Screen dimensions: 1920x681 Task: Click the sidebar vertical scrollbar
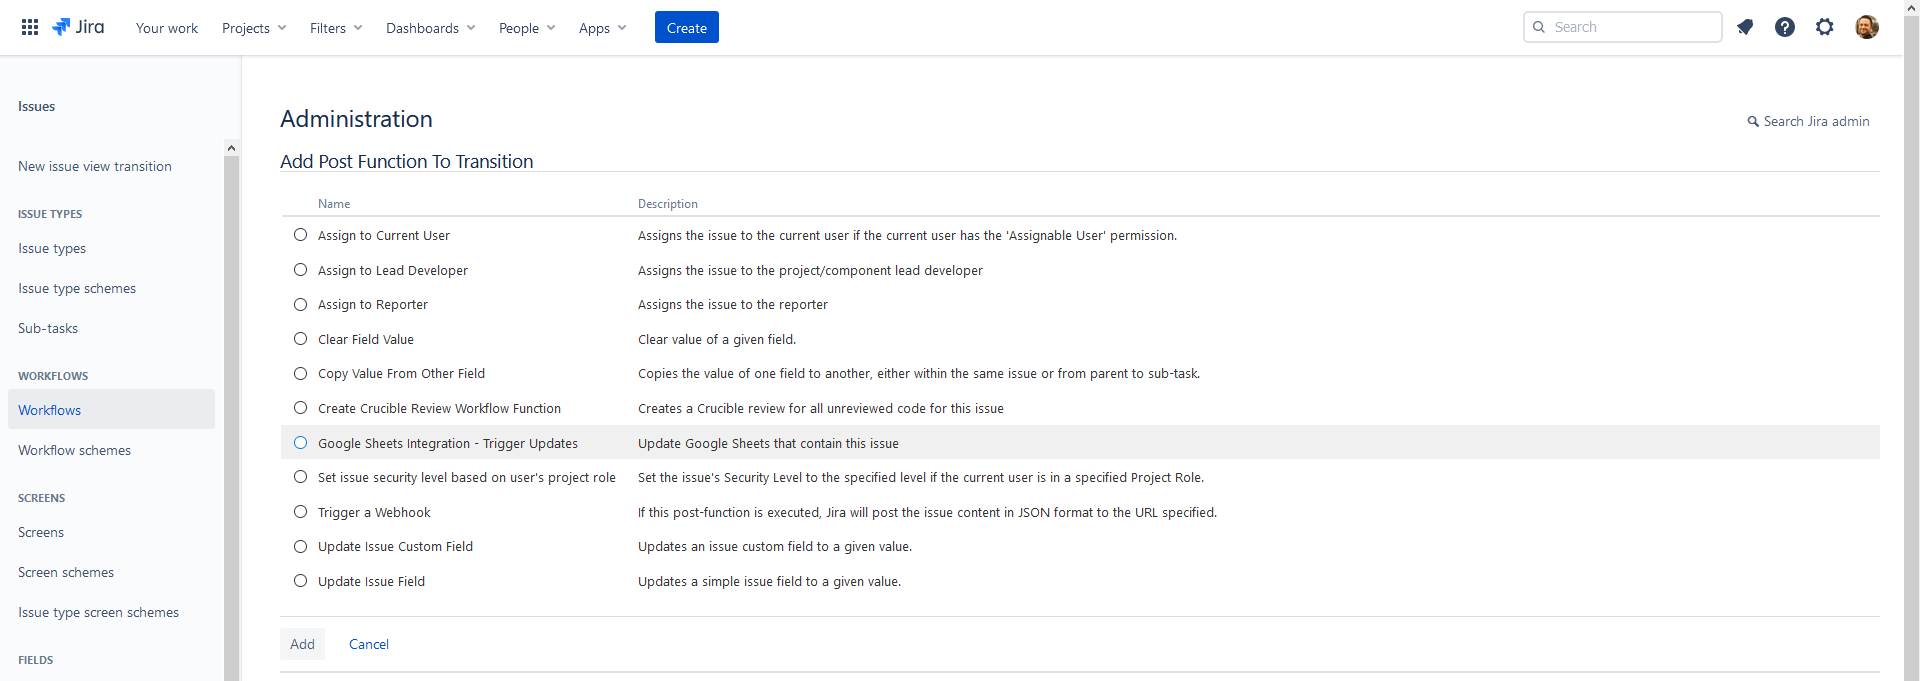pyautogui.click(x=231, y=400)
